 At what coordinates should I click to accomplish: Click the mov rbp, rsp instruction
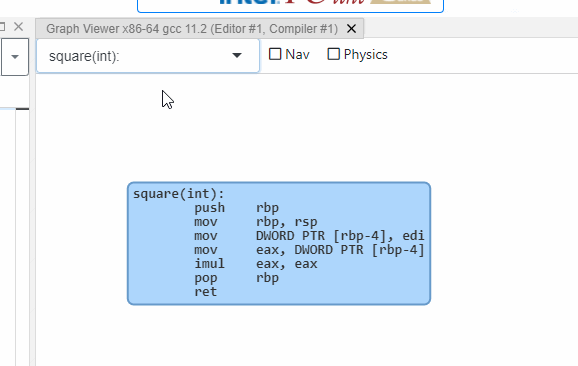pyautogui.click(x=256, y=222)
